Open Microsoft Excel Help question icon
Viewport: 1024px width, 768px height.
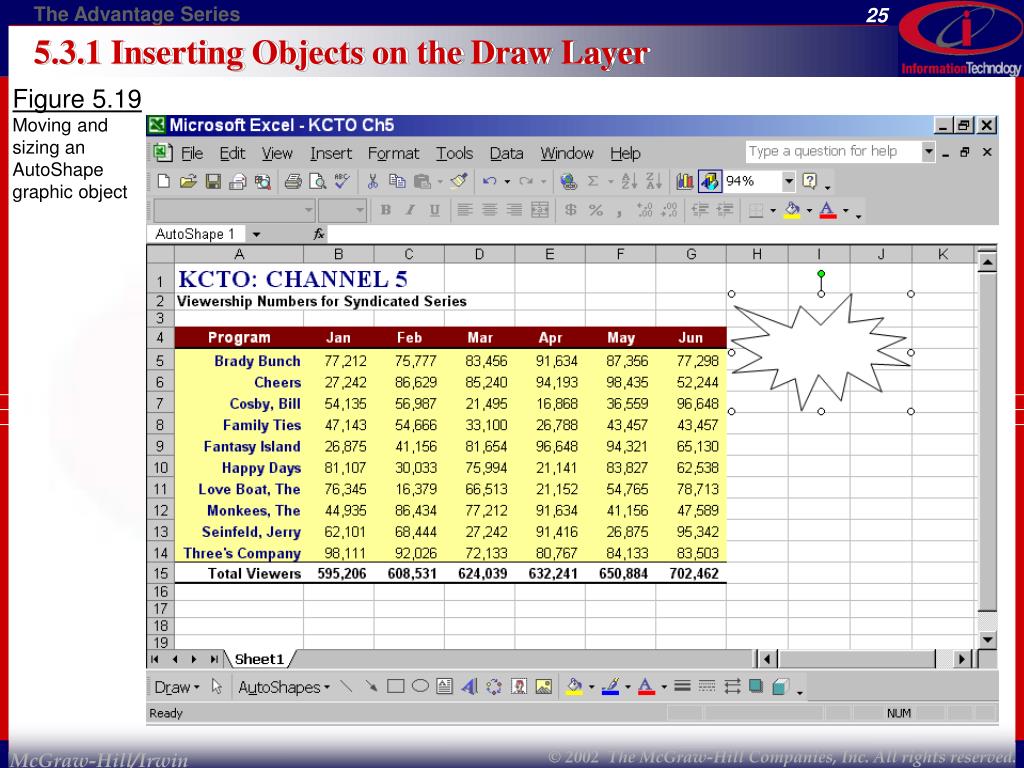[809, 181]
